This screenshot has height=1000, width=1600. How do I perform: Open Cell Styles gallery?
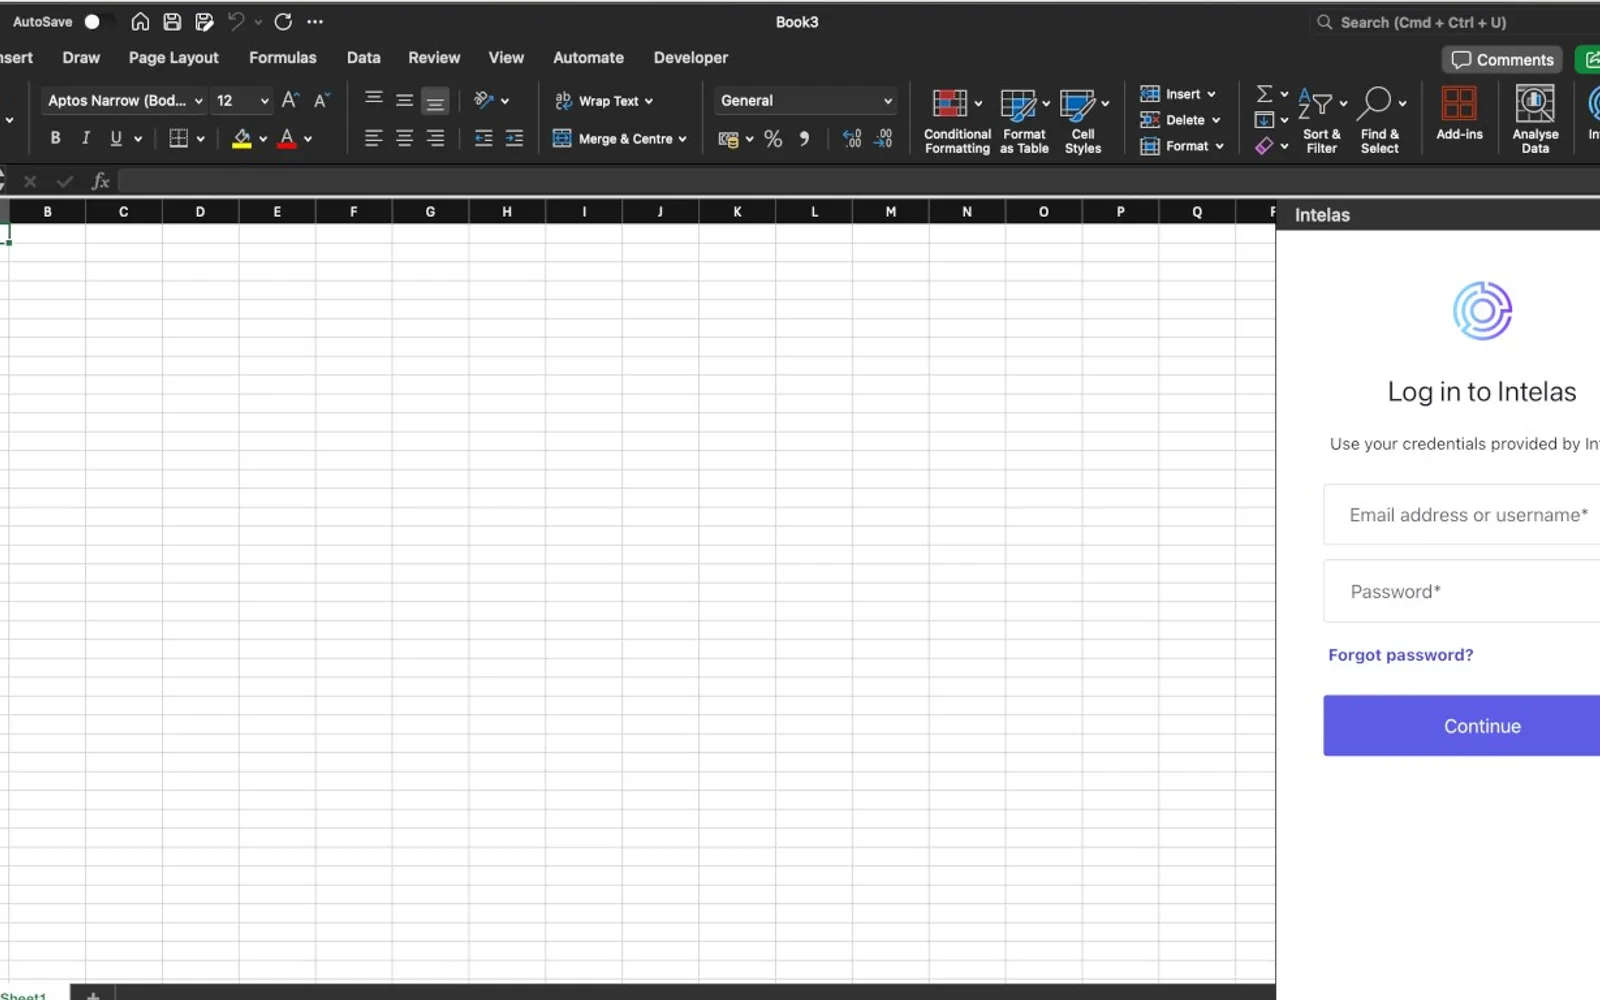click(1083, 121)
